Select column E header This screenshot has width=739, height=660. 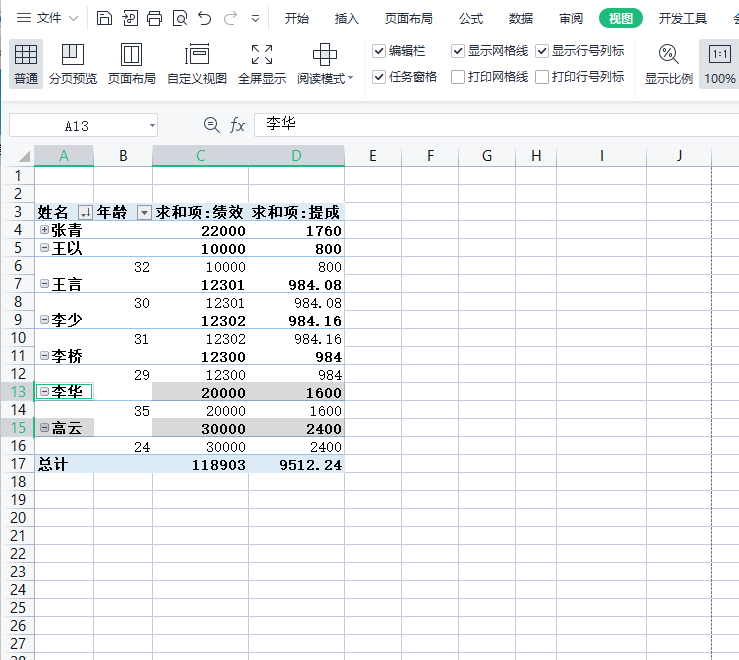pos(373,156)
